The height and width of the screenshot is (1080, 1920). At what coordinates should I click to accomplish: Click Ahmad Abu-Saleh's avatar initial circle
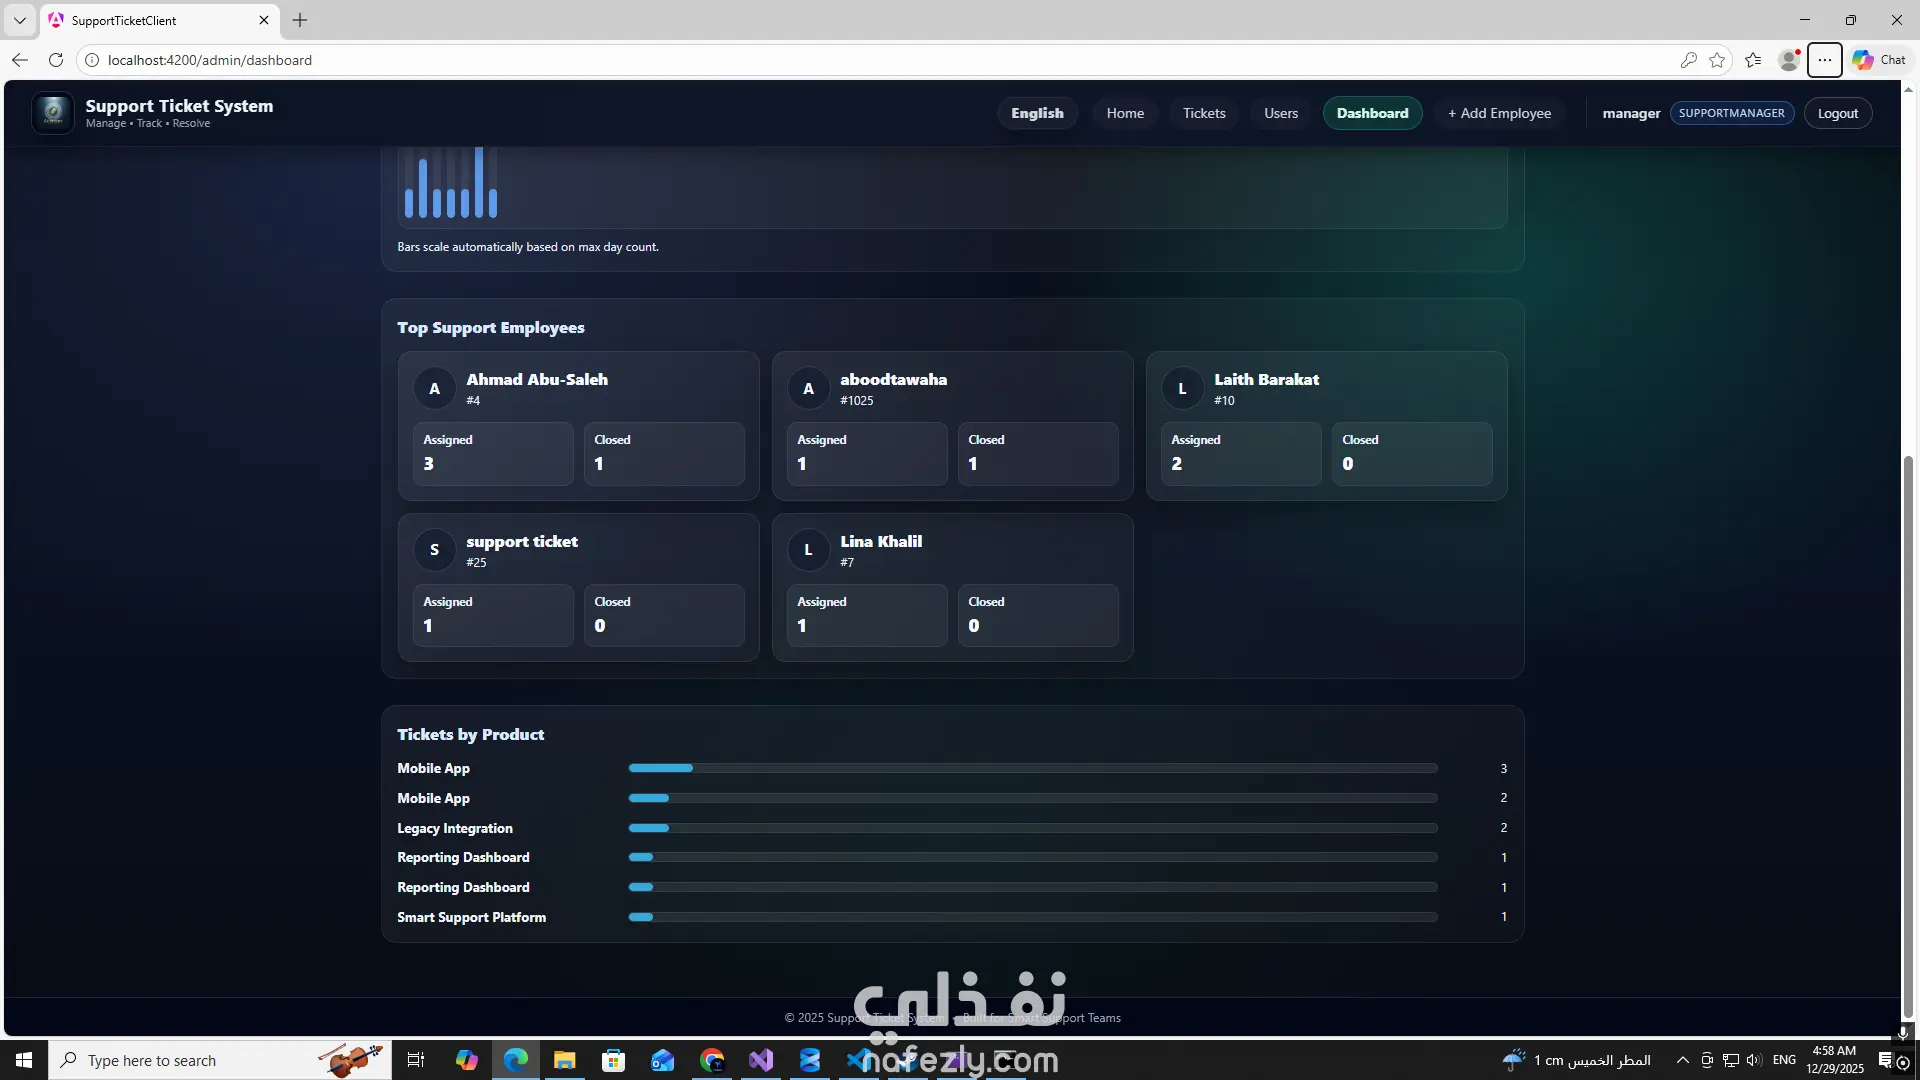click(x=434, y=389)
